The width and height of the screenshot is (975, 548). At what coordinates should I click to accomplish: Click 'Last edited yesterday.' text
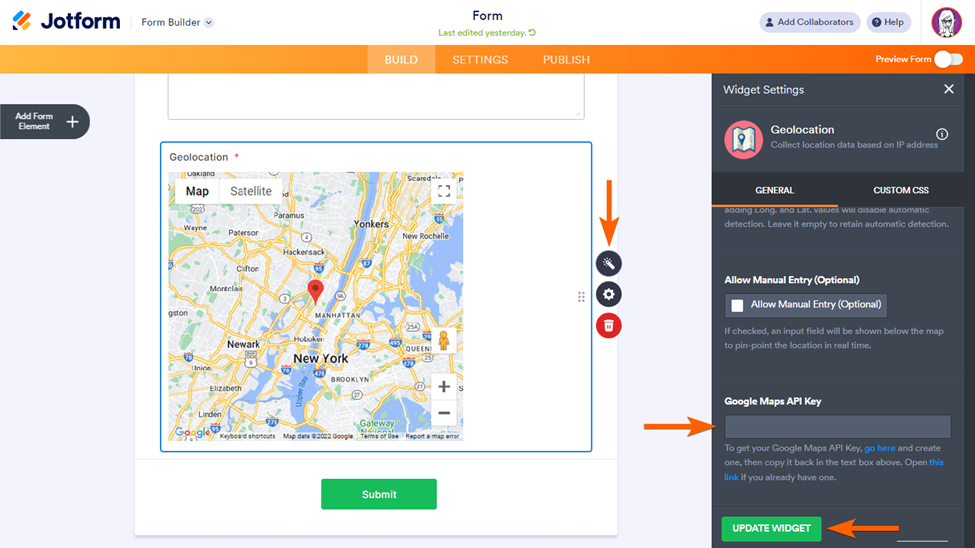point(482,33)
